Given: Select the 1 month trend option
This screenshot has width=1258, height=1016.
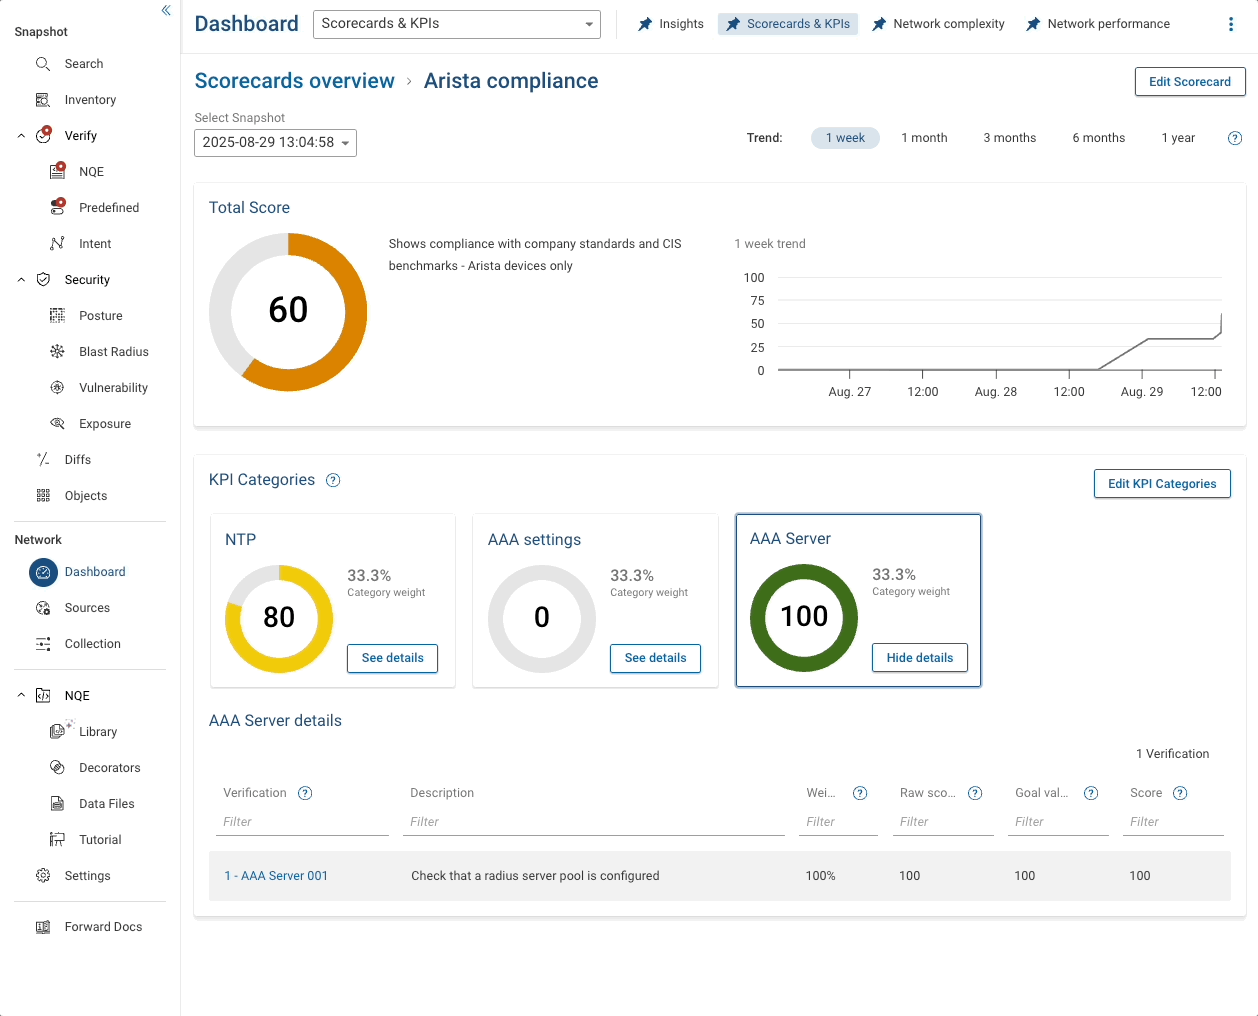Looking at the screenshot, I should (x=924, y=138).
